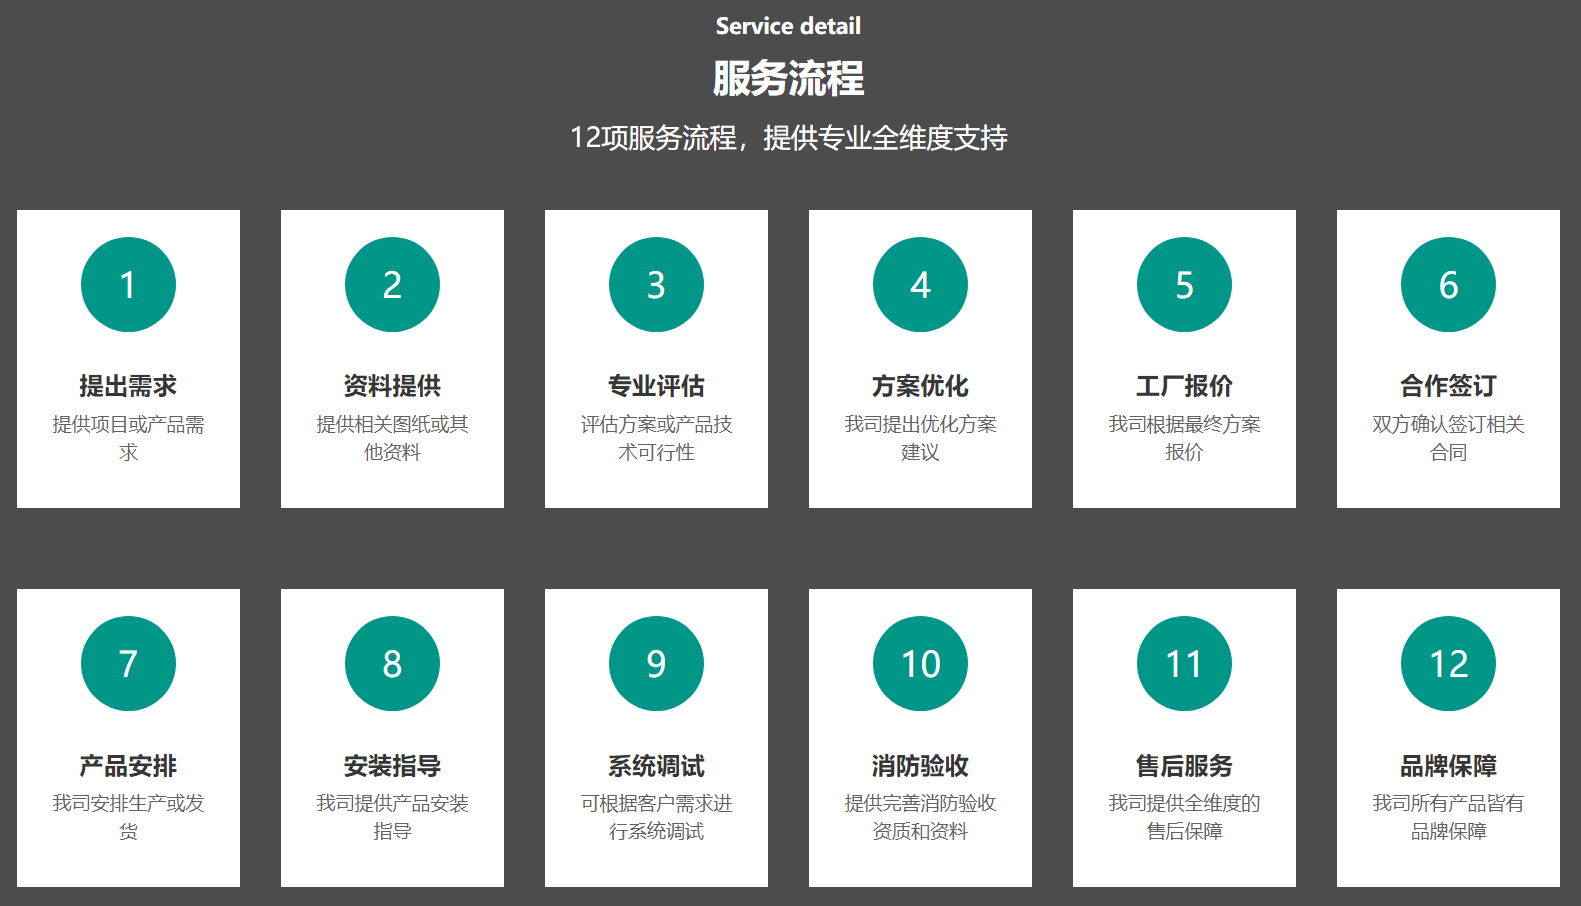Click the 我司所有产品皆有品牌保障 description
Screen dimensions: 1581x906
tap(1448, 817)
